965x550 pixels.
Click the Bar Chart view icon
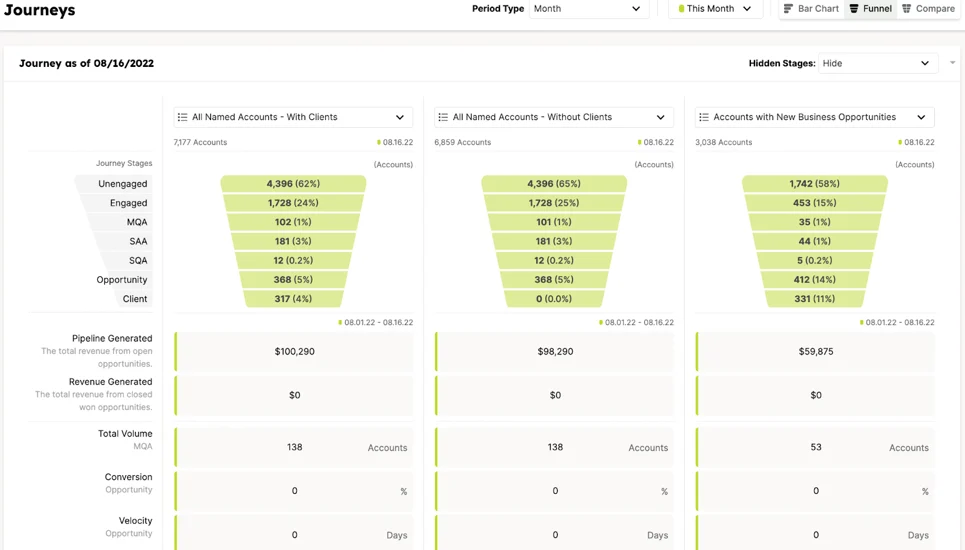point(788,9)
